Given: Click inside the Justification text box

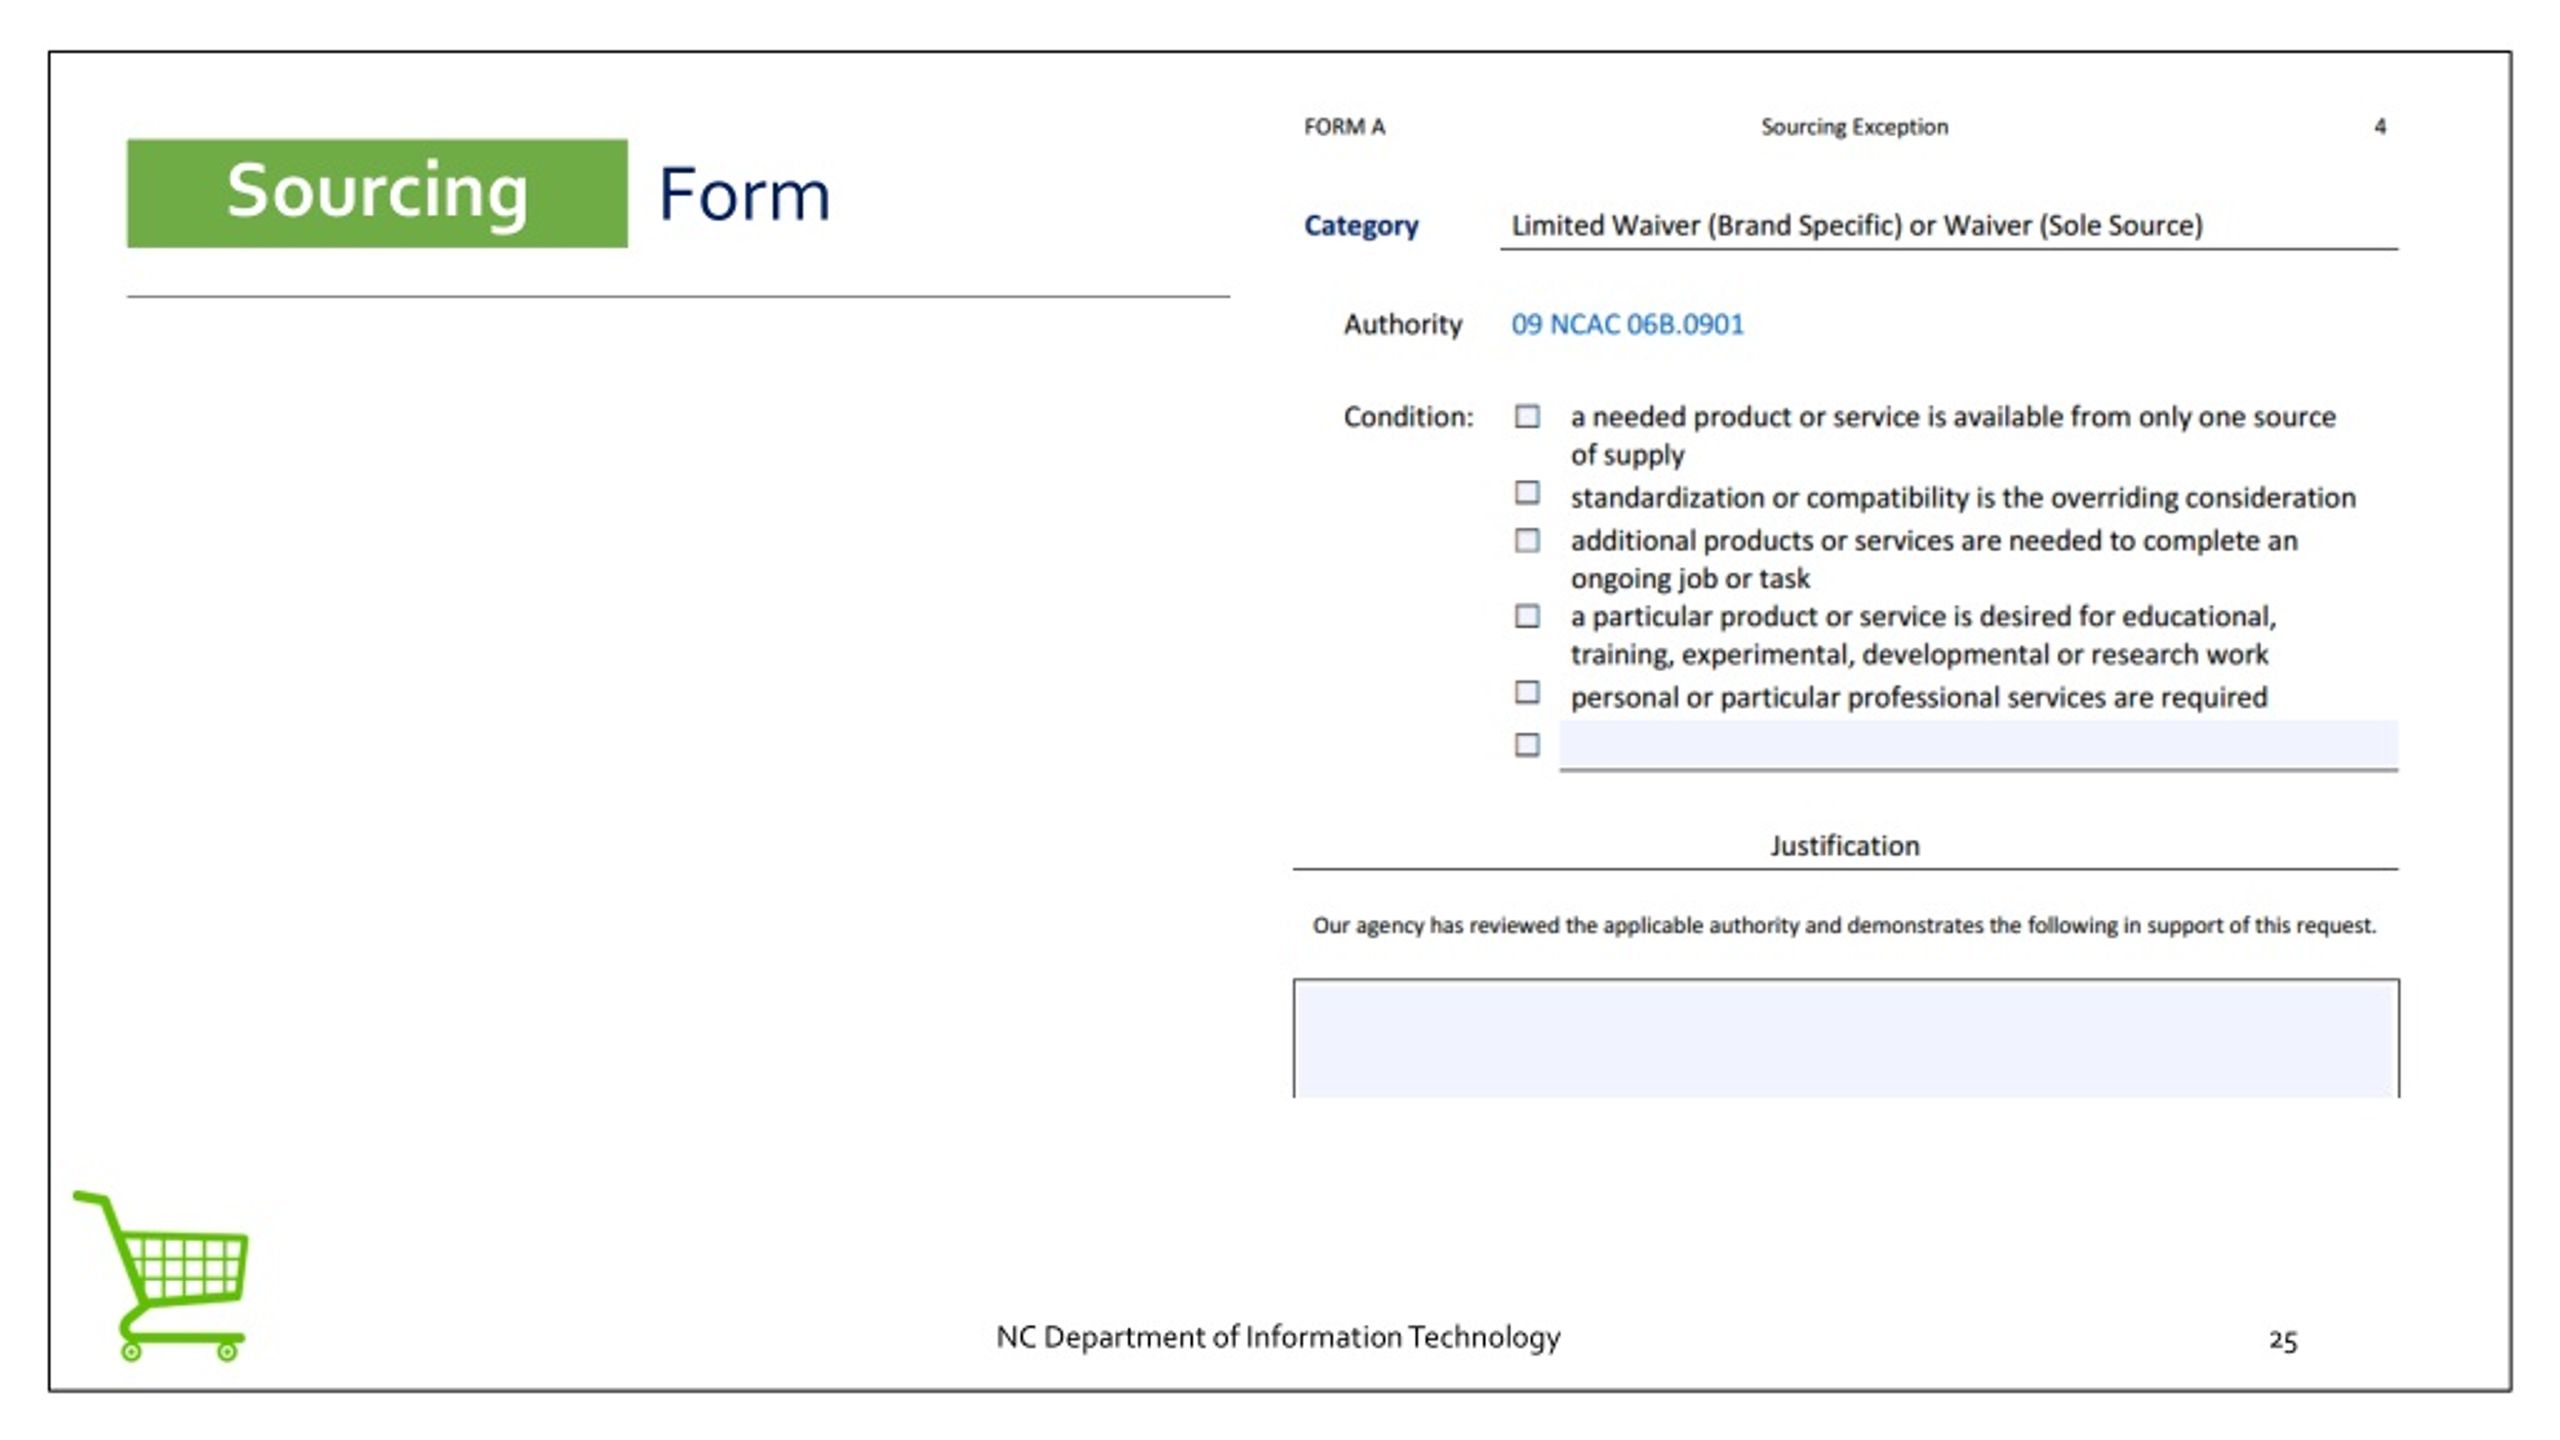Looking at the screenshot, I should pyautogui.click(x=1846, y=1038).
